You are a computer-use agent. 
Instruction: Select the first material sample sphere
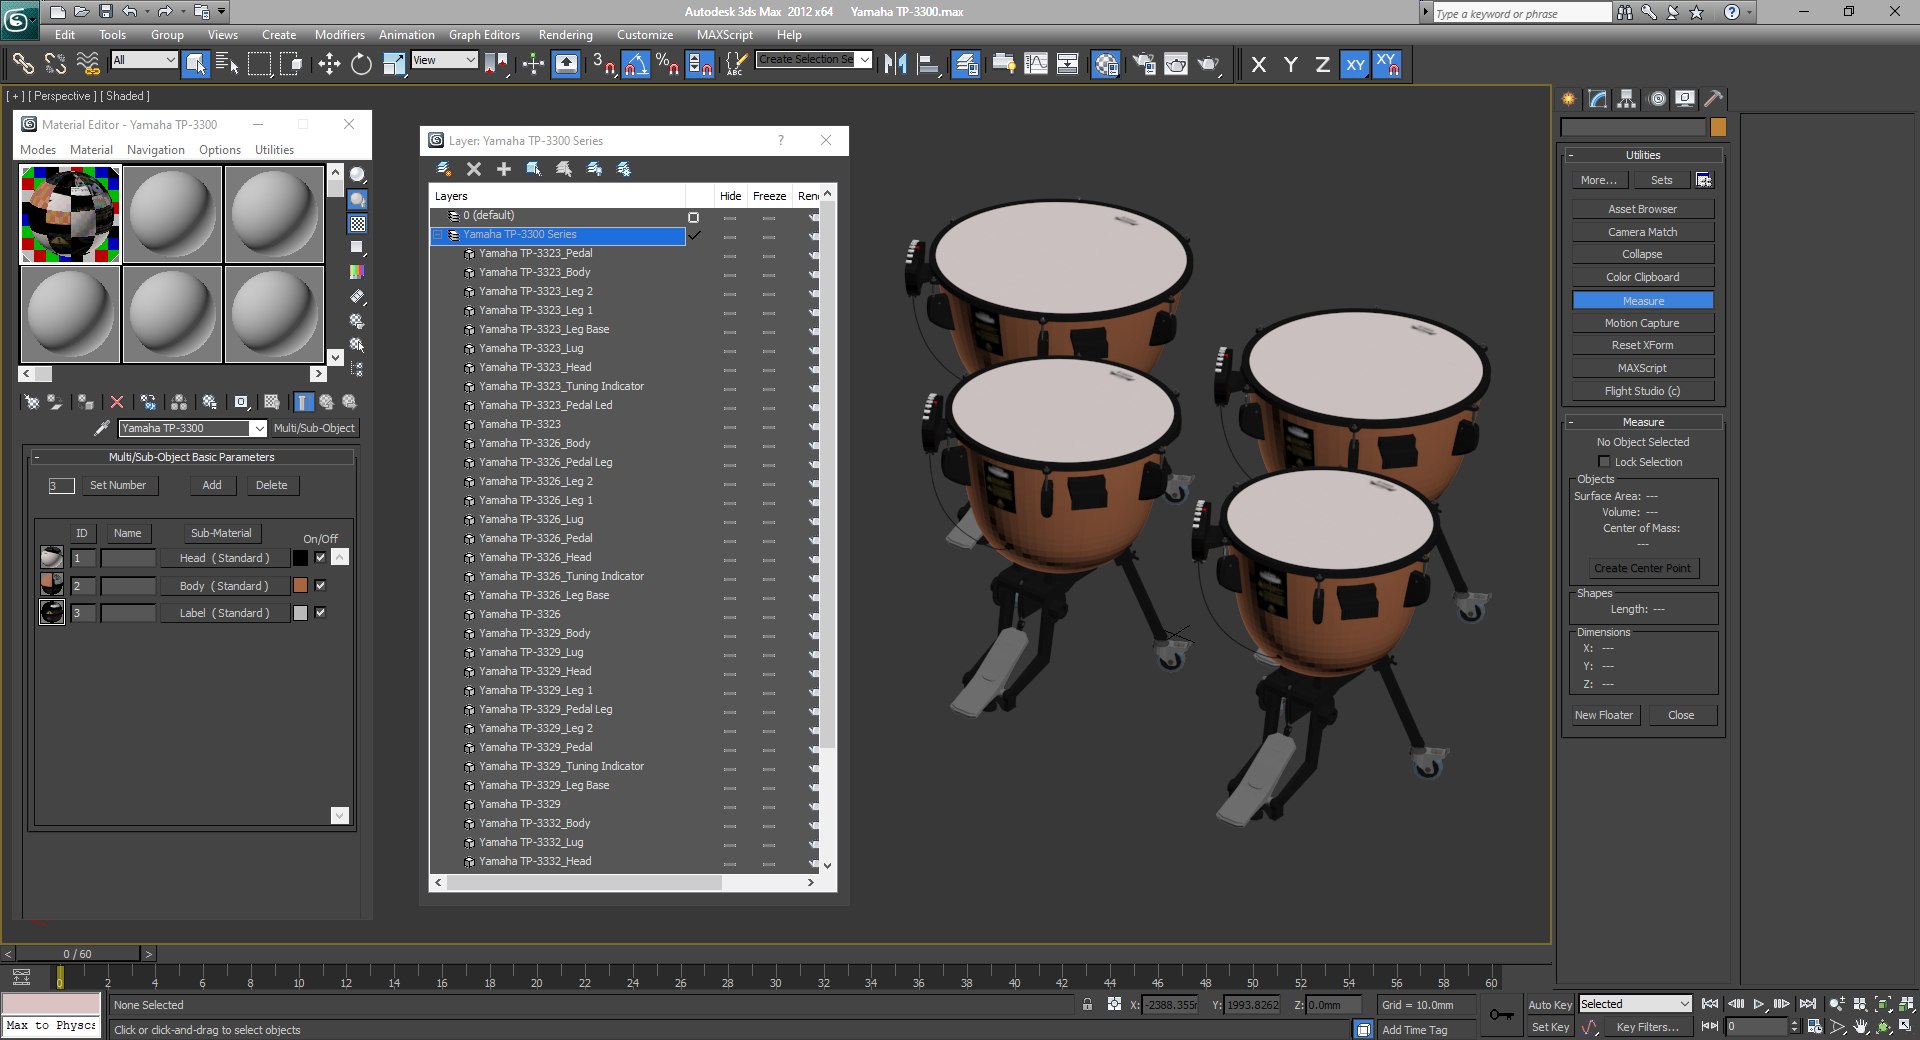click(71, 215)
